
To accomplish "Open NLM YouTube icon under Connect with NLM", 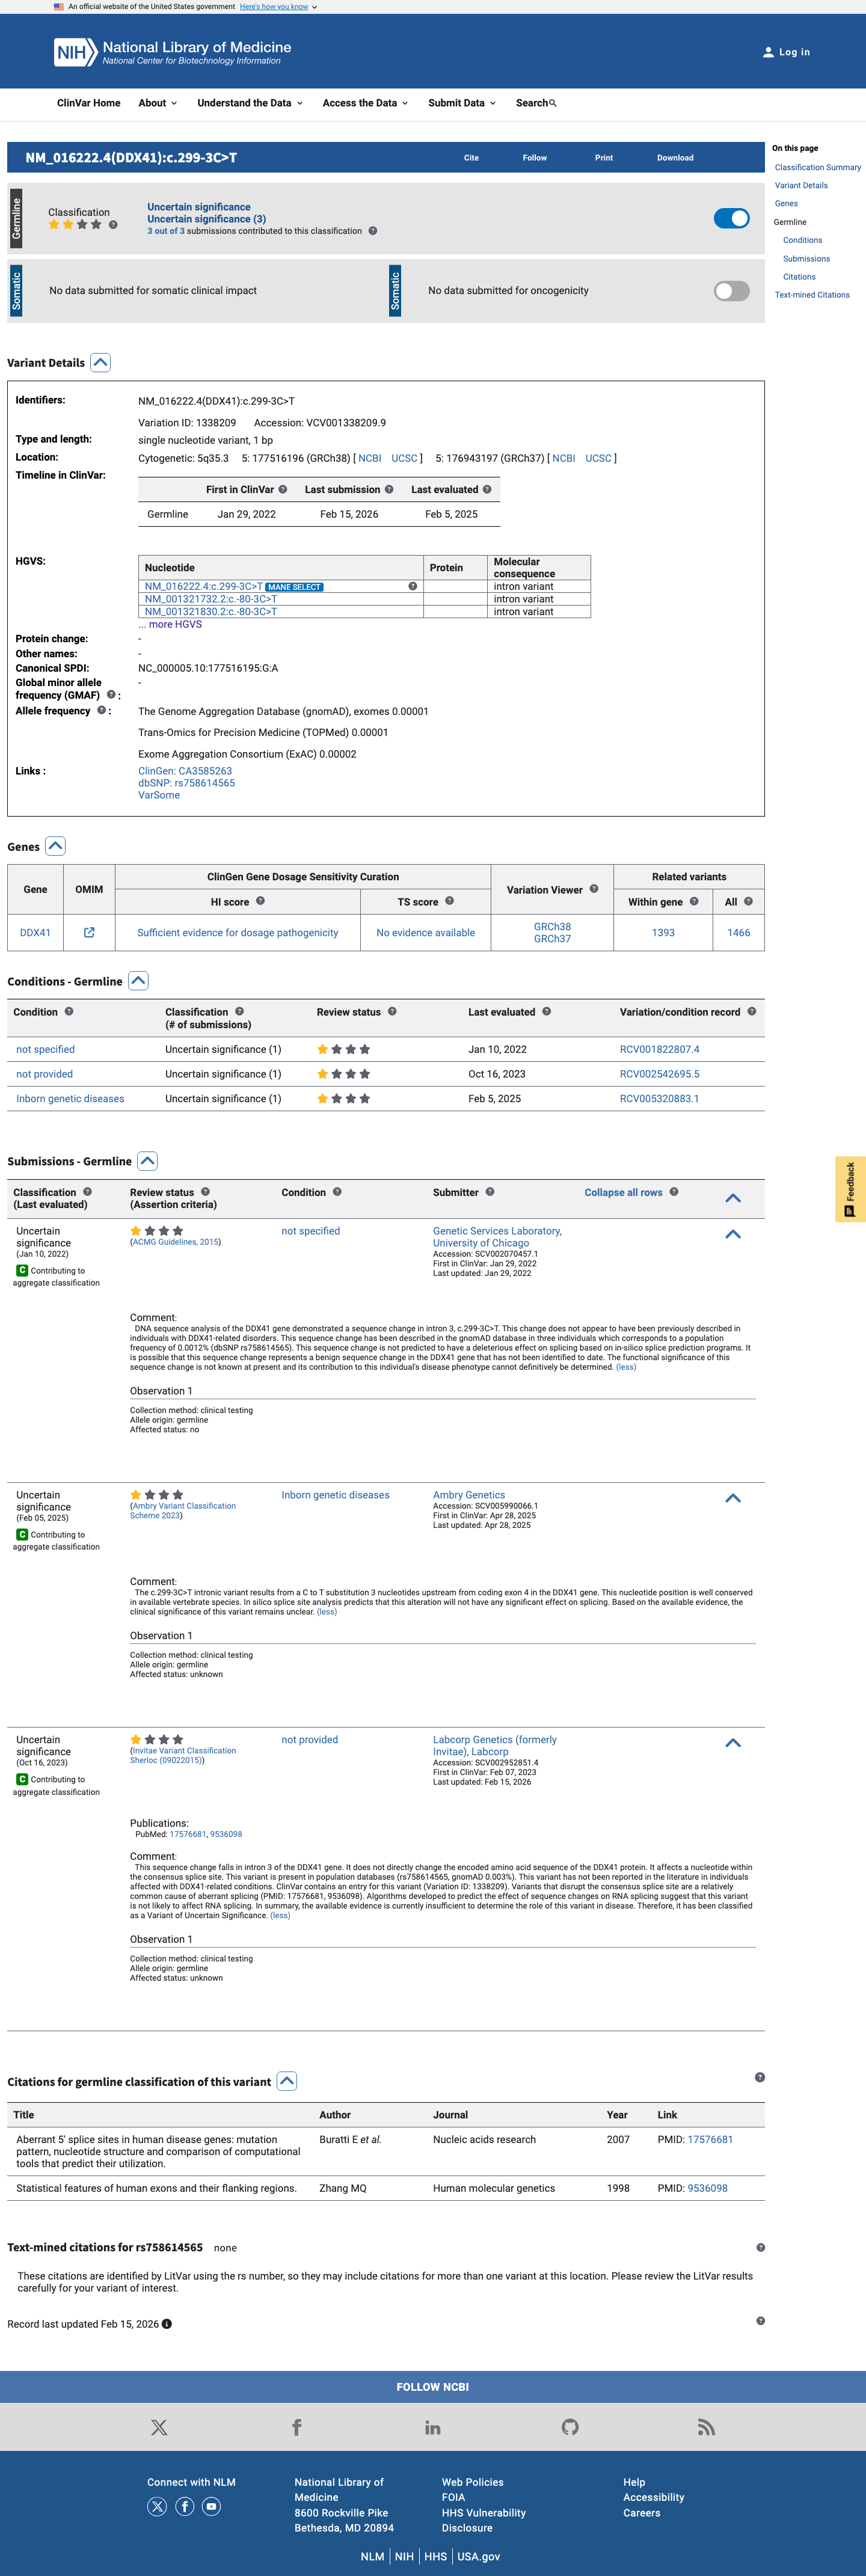I will [211, 2506].
